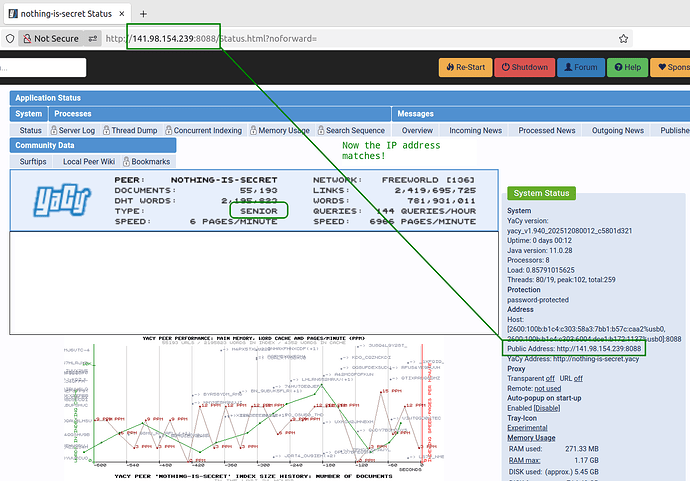
Task: Open the Search Sequence tab
Action: click(x=353, y=130)
